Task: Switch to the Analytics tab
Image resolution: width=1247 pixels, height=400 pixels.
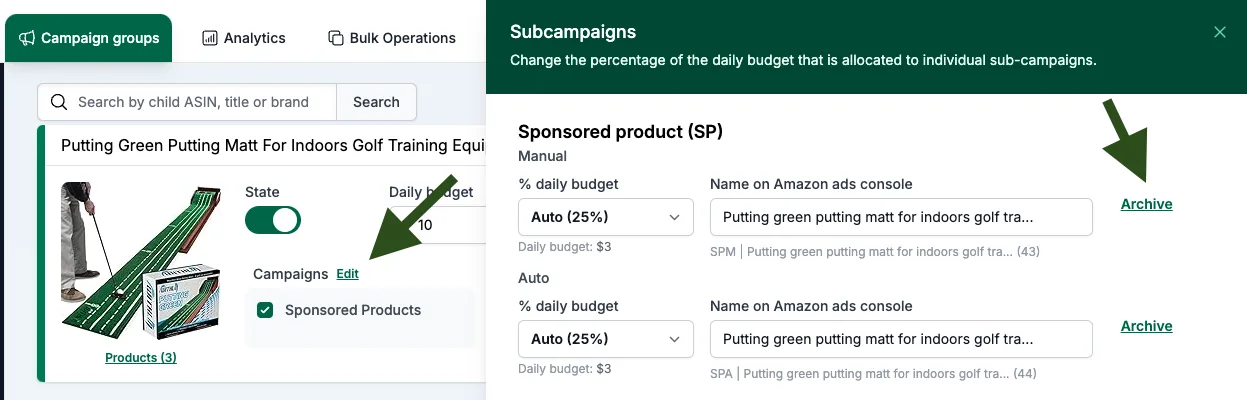Action: click(244, 38)
